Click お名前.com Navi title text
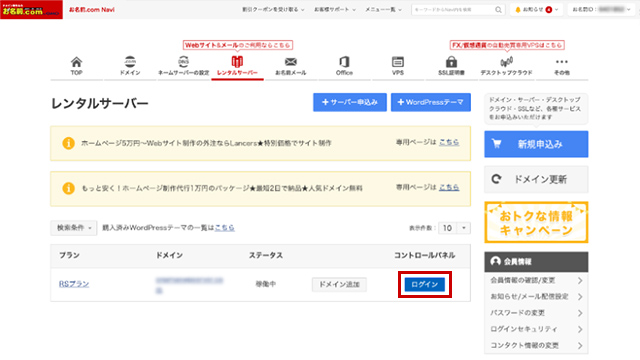Screen dimensions: 640x360 coord(91,9)
